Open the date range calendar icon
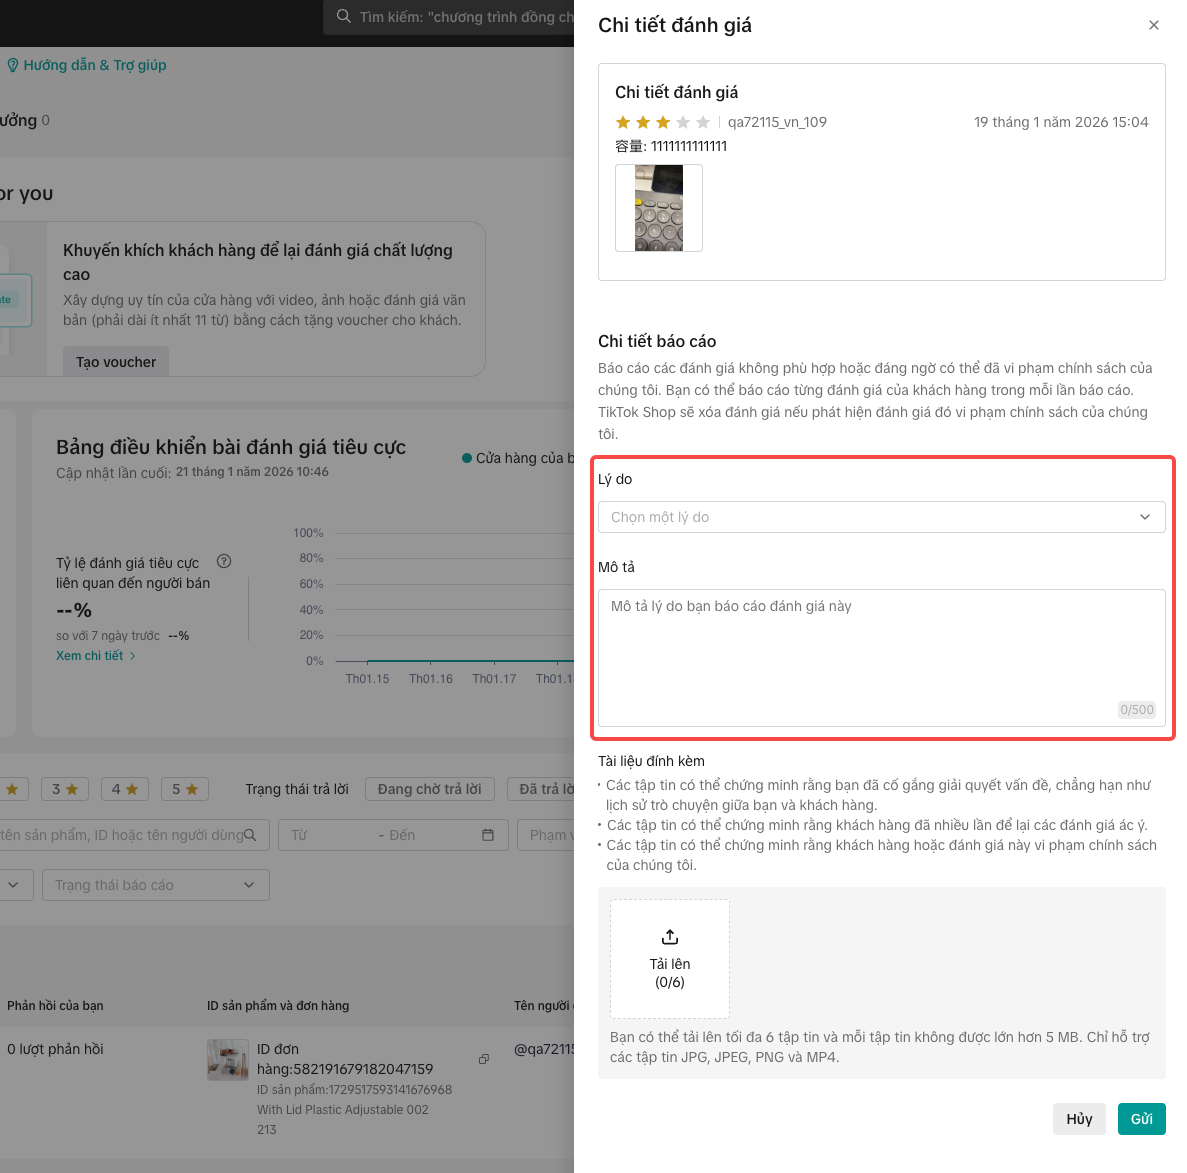 pyautogui.click(x=488, y=835)
